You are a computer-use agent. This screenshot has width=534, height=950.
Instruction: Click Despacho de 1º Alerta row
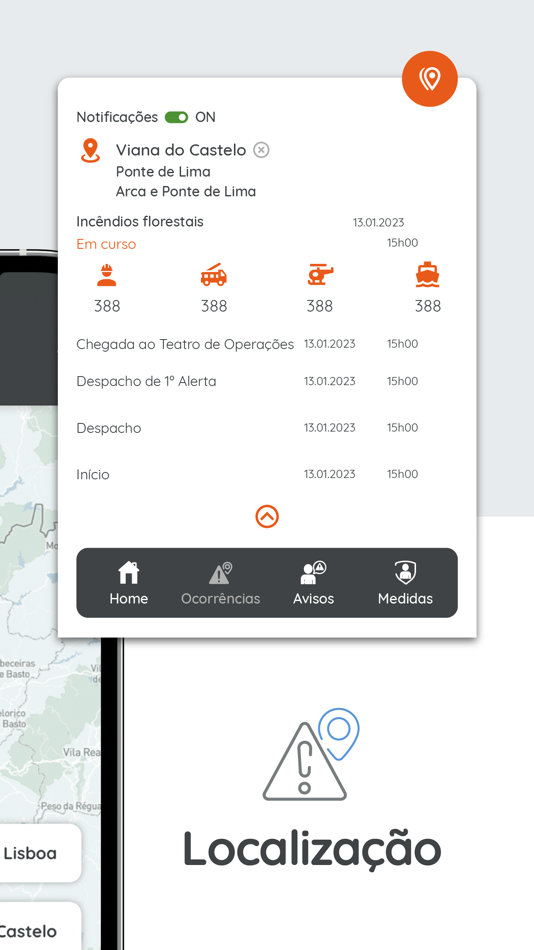(247, 381)
